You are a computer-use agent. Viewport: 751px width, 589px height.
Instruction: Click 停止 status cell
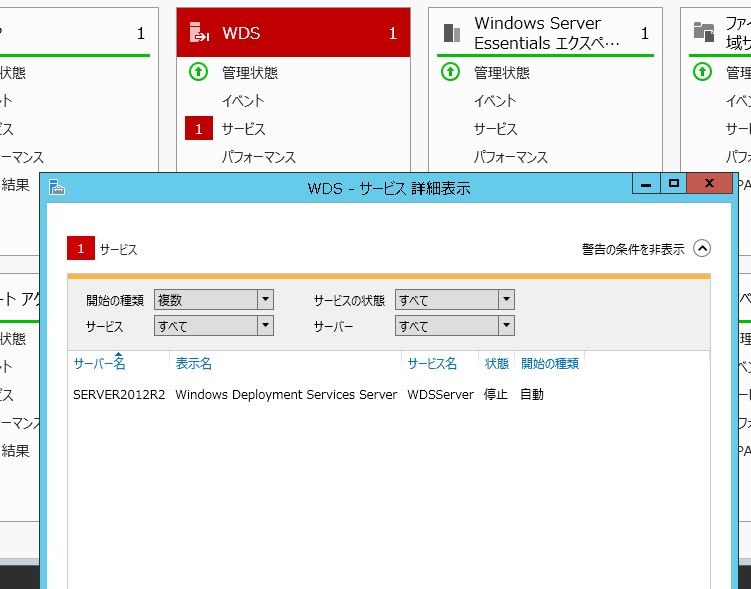point(495,395)
